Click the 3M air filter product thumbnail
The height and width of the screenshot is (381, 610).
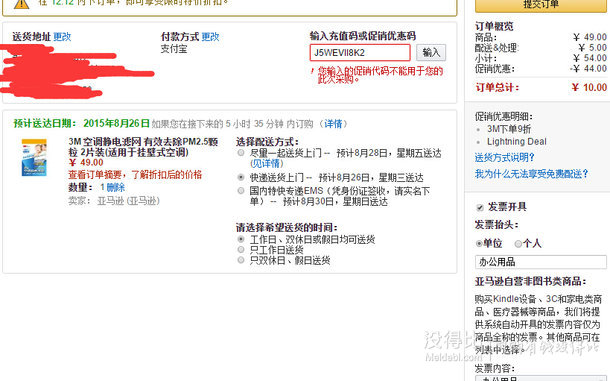coord(34,158)
